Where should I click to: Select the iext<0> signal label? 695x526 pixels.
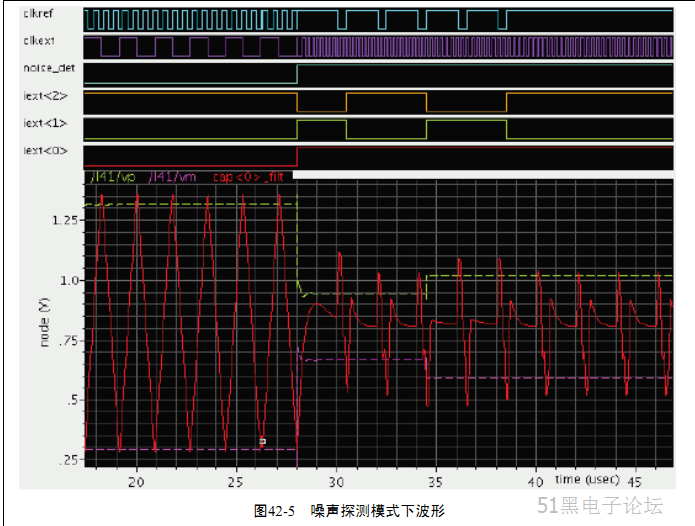pos(45,151)
